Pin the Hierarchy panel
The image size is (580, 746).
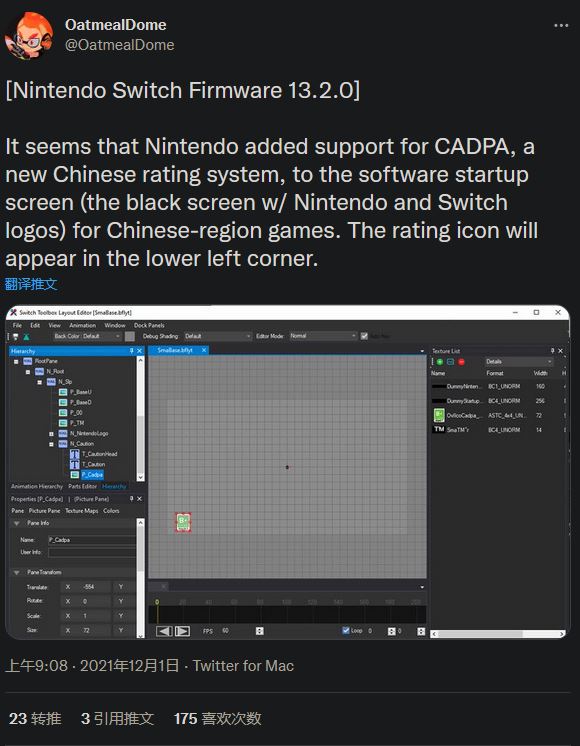[131, 351]
